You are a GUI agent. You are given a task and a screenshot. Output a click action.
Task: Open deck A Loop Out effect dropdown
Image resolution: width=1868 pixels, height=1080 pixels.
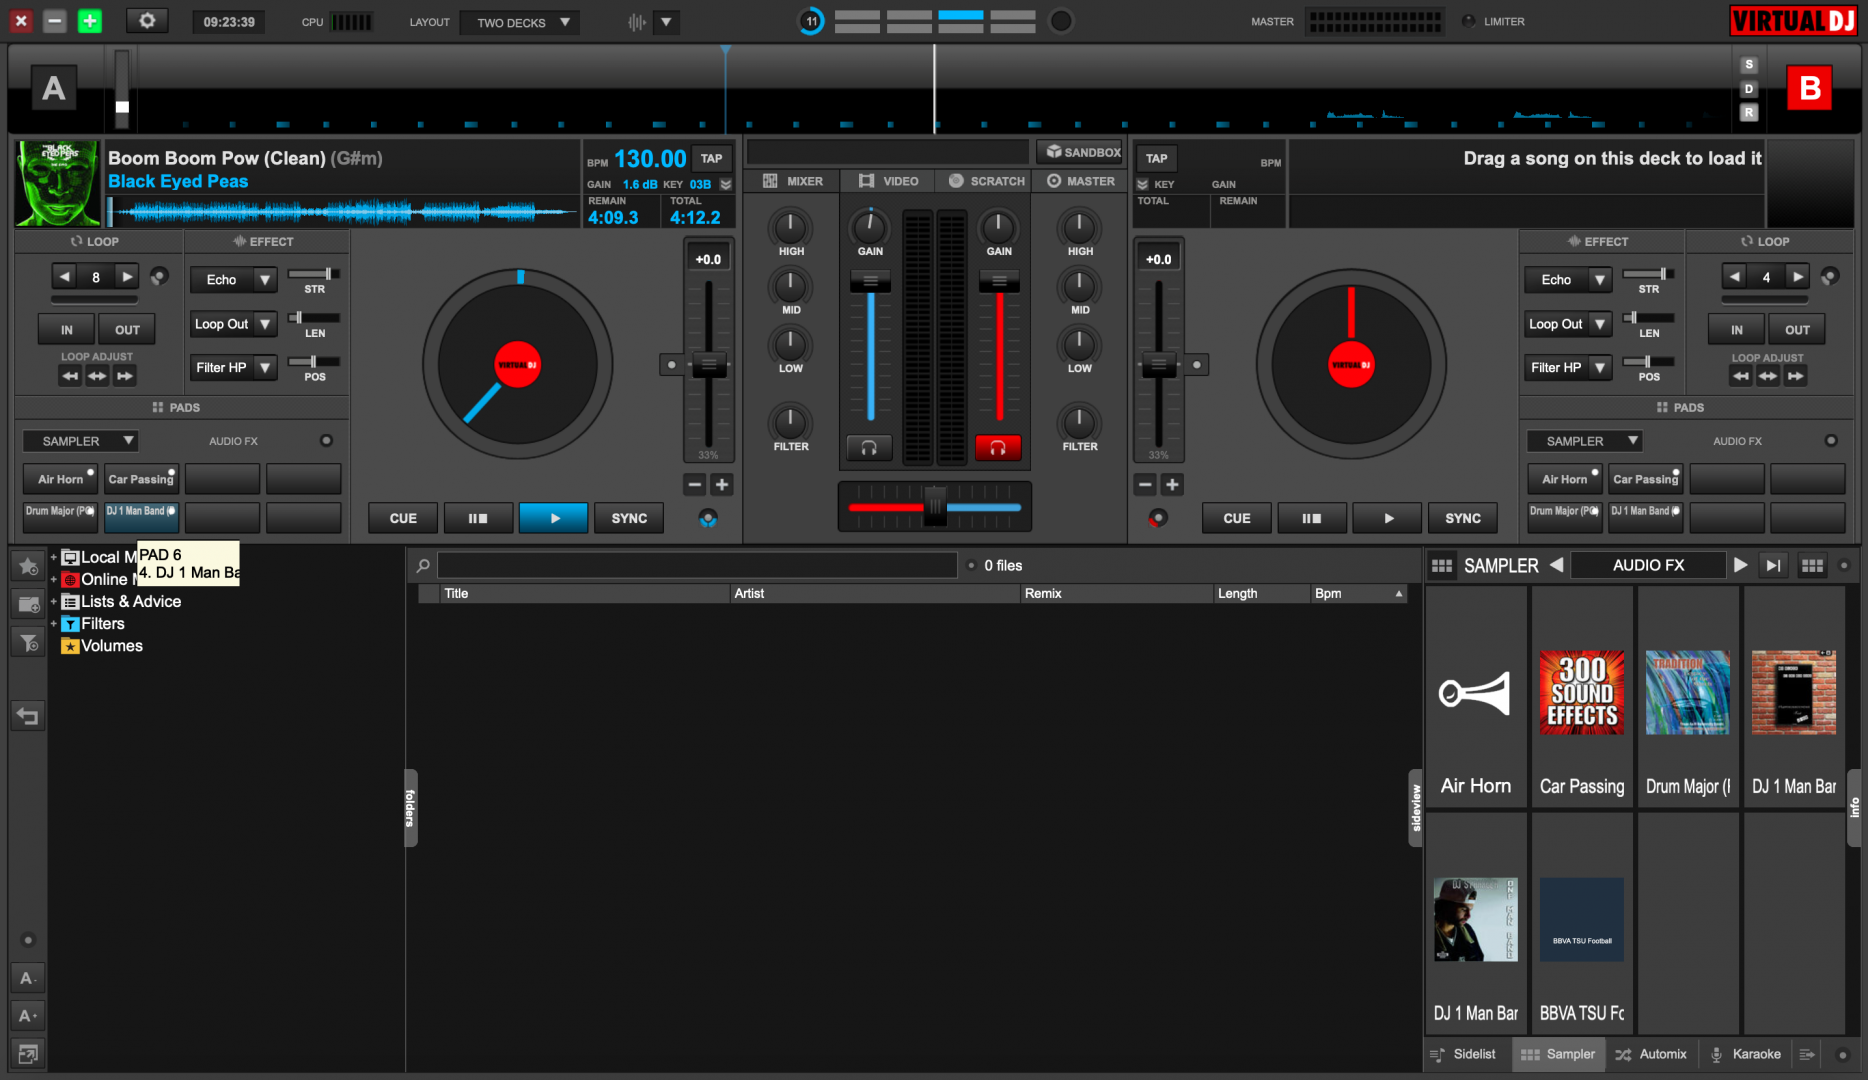pos(264,324)
